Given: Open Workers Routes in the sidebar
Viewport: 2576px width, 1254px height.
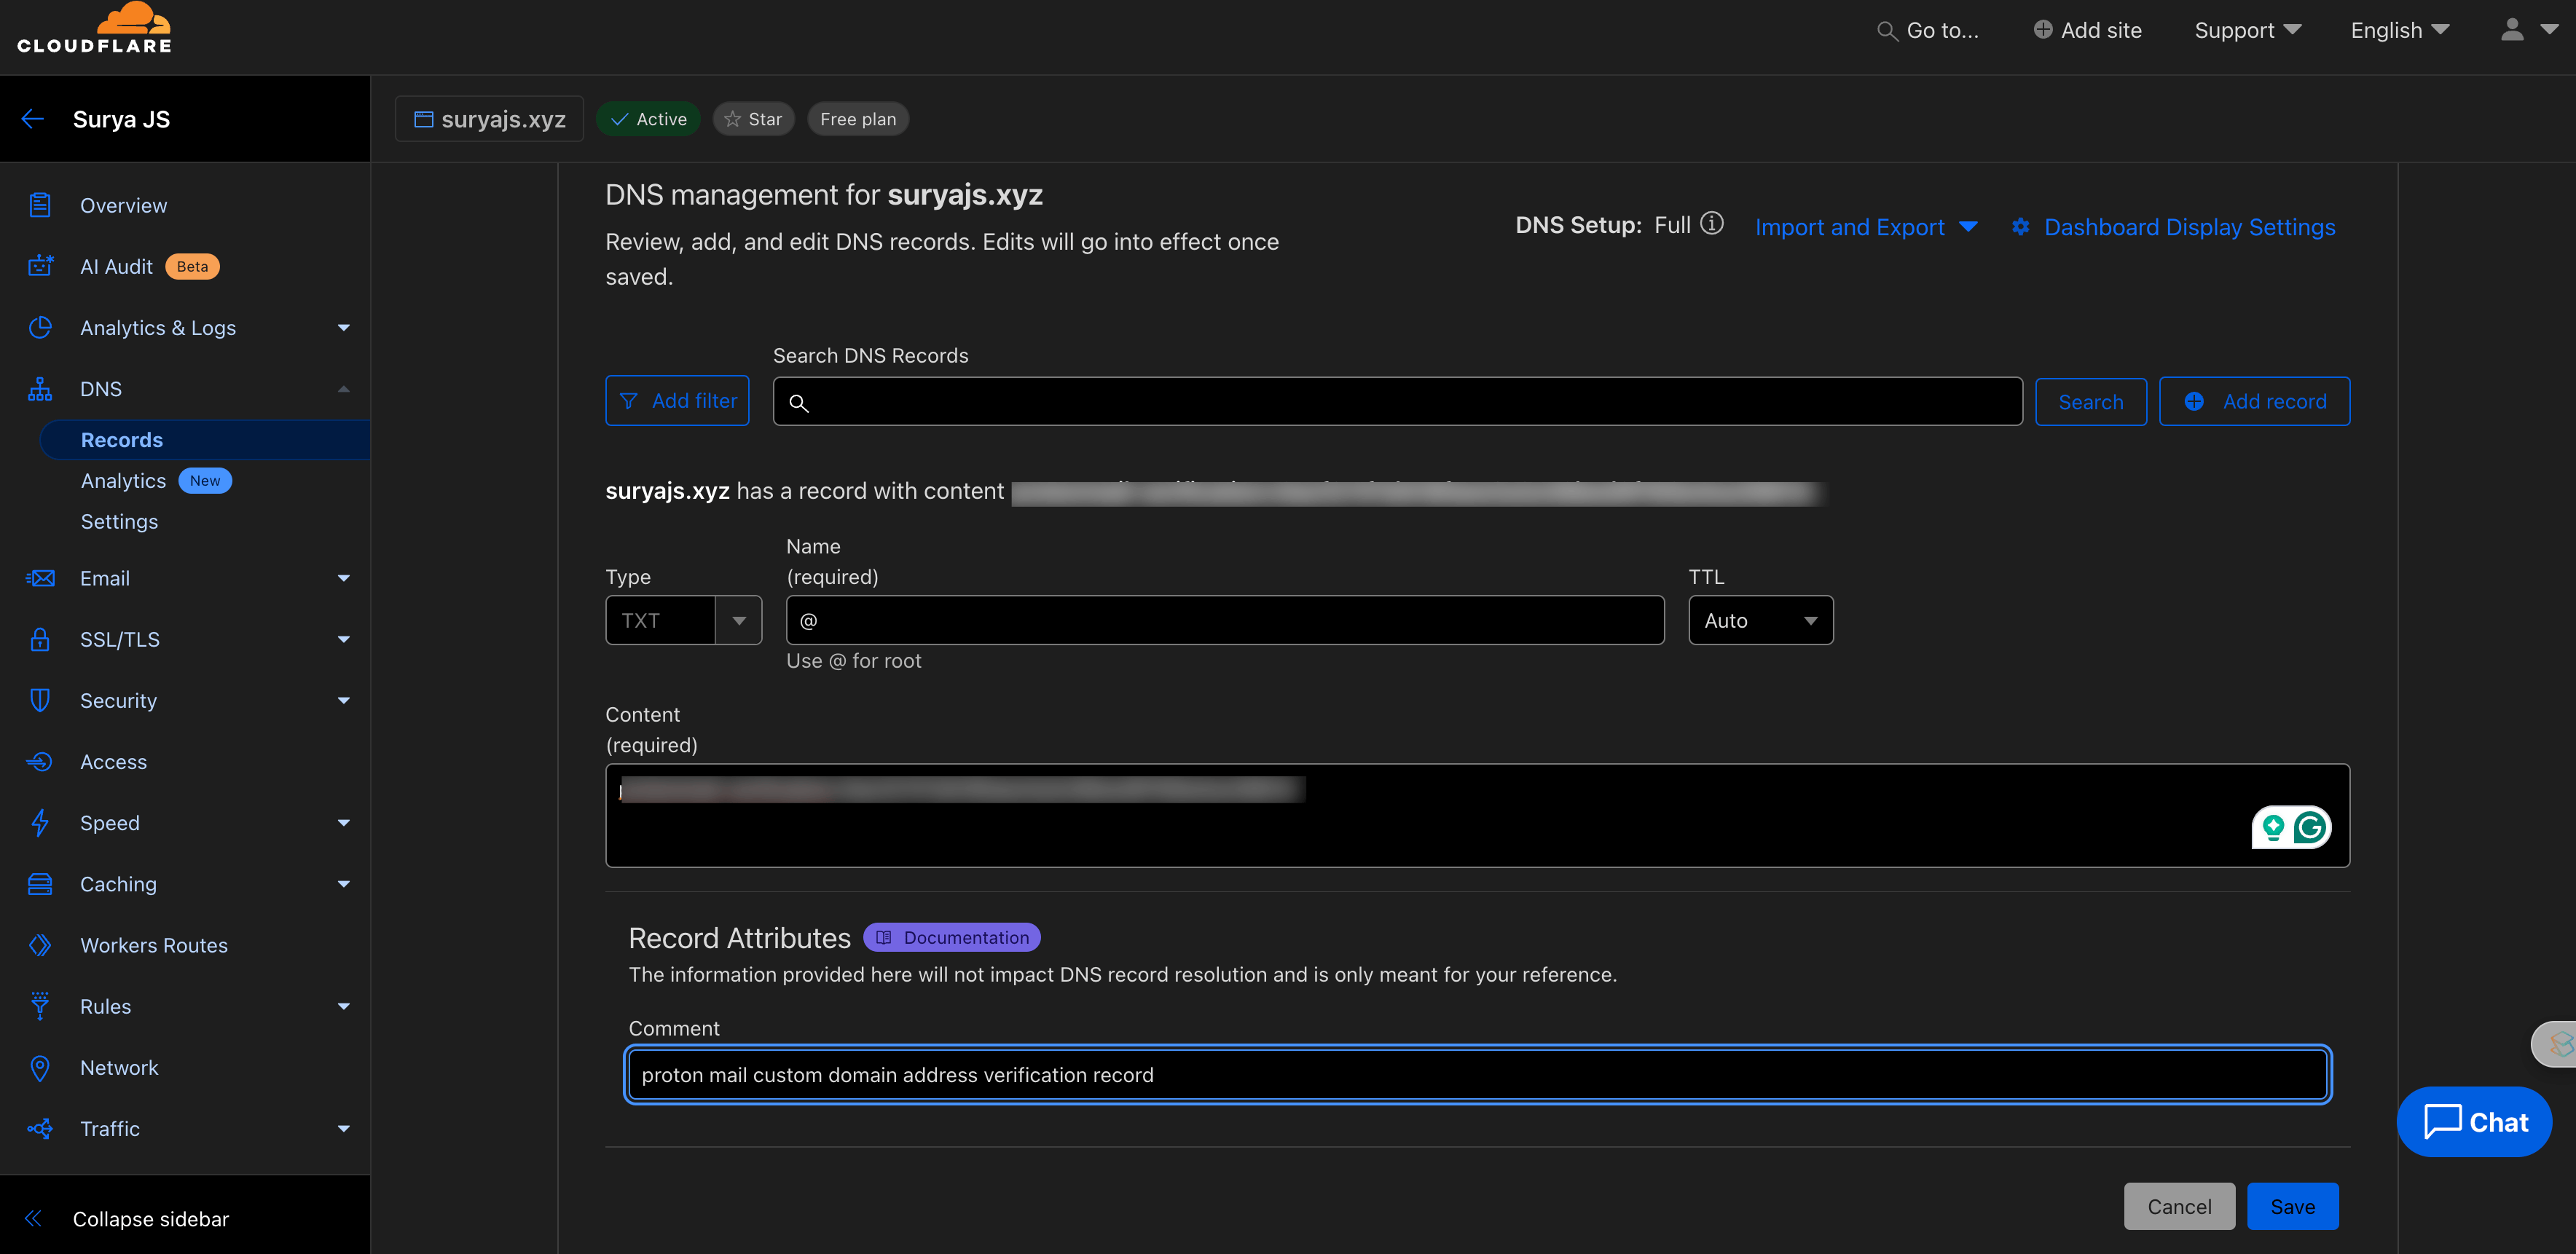Looking at the screenshot, I should coord(154,945).
